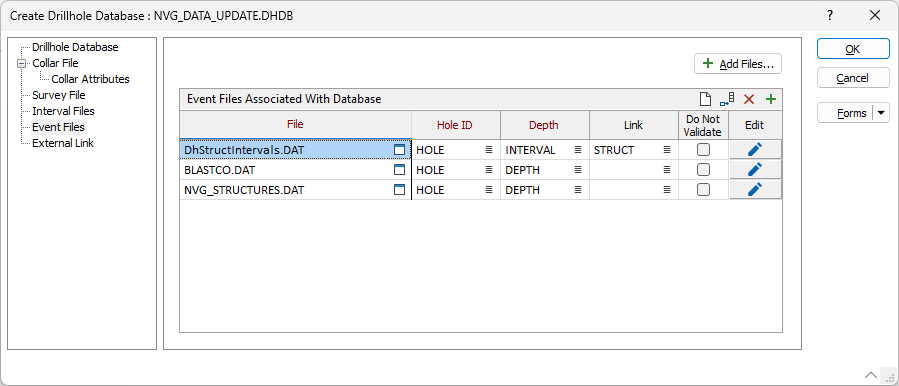This screenshot has height=386, width=899.
Task: Edit DhStructIntervals.DAT with the pencil icon
Action: 755,150
